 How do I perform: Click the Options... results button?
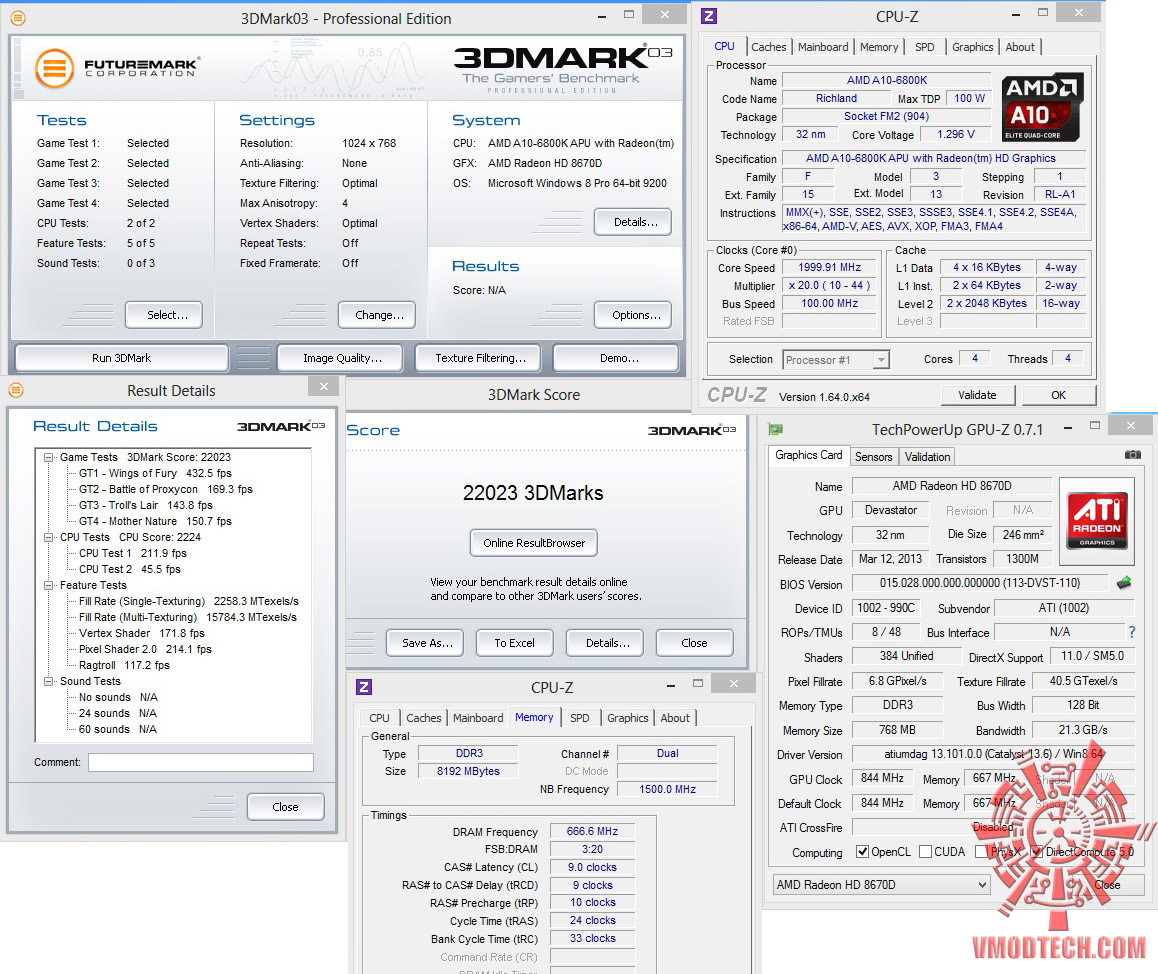pyautogui.click(x=633, y=315)
